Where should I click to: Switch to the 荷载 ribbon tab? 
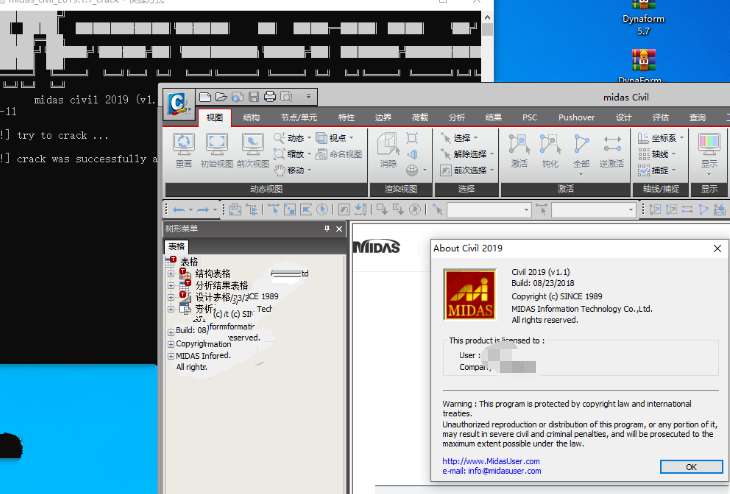tap(420, 117)
